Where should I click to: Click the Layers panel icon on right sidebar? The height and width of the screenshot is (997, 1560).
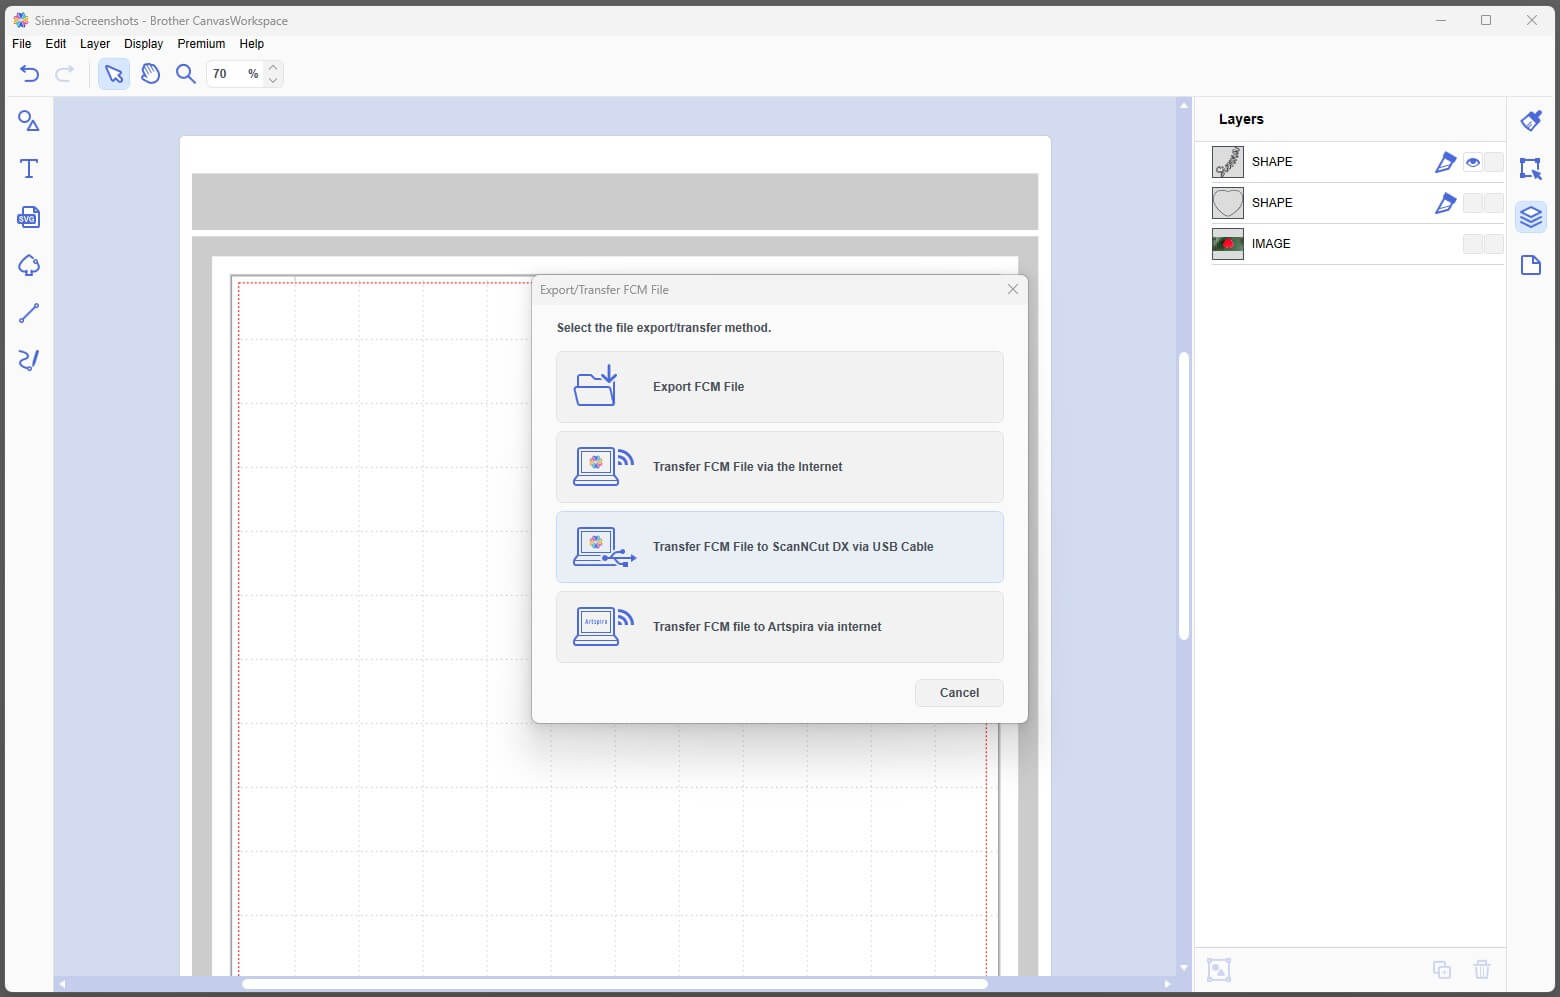tap(1531, 216)
